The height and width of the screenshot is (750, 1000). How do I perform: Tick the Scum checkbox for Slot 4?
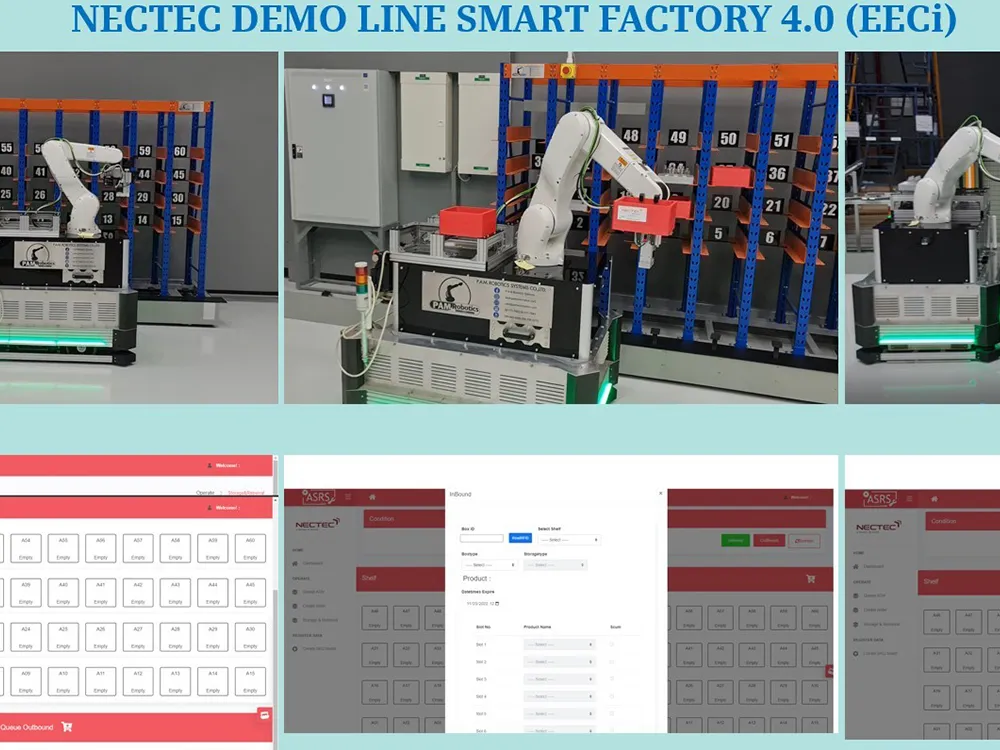click(x=612, y=696)
